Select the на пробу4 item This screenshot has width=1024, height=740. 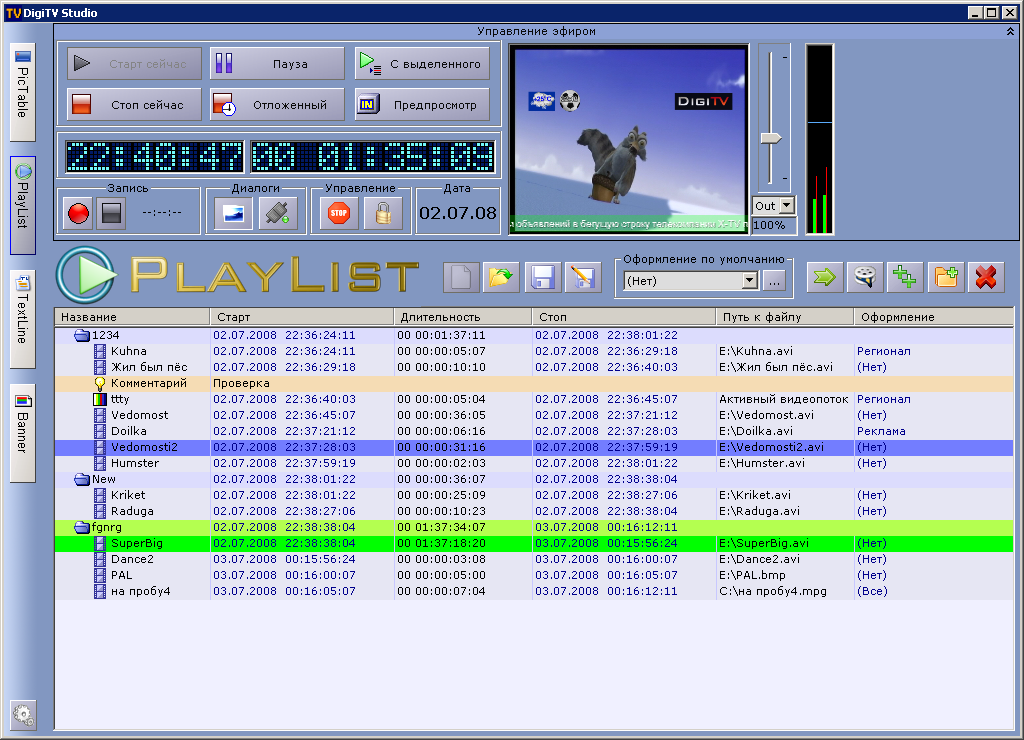534,591
